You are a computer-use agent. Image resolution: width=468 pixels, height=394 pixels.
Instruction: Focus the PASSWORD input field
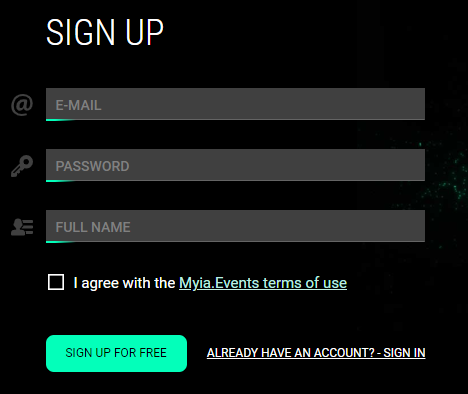(x=235, y=165)
